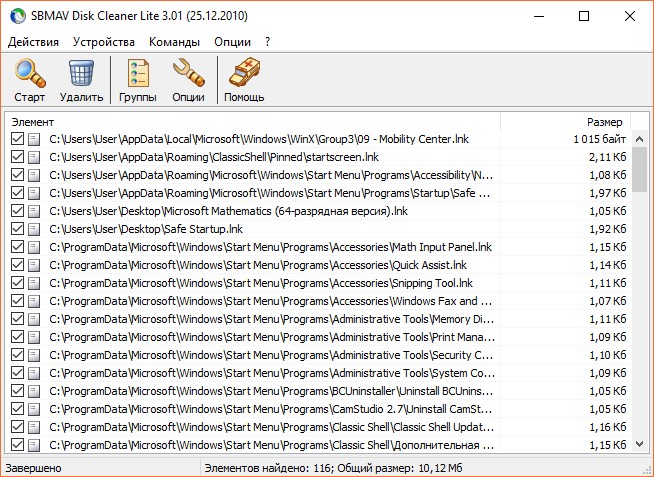Viewport: 654px width, 477px height.
Task: Uncheck Microsoft Mathematics shortcut checkbox
Action: click(17, 211)
